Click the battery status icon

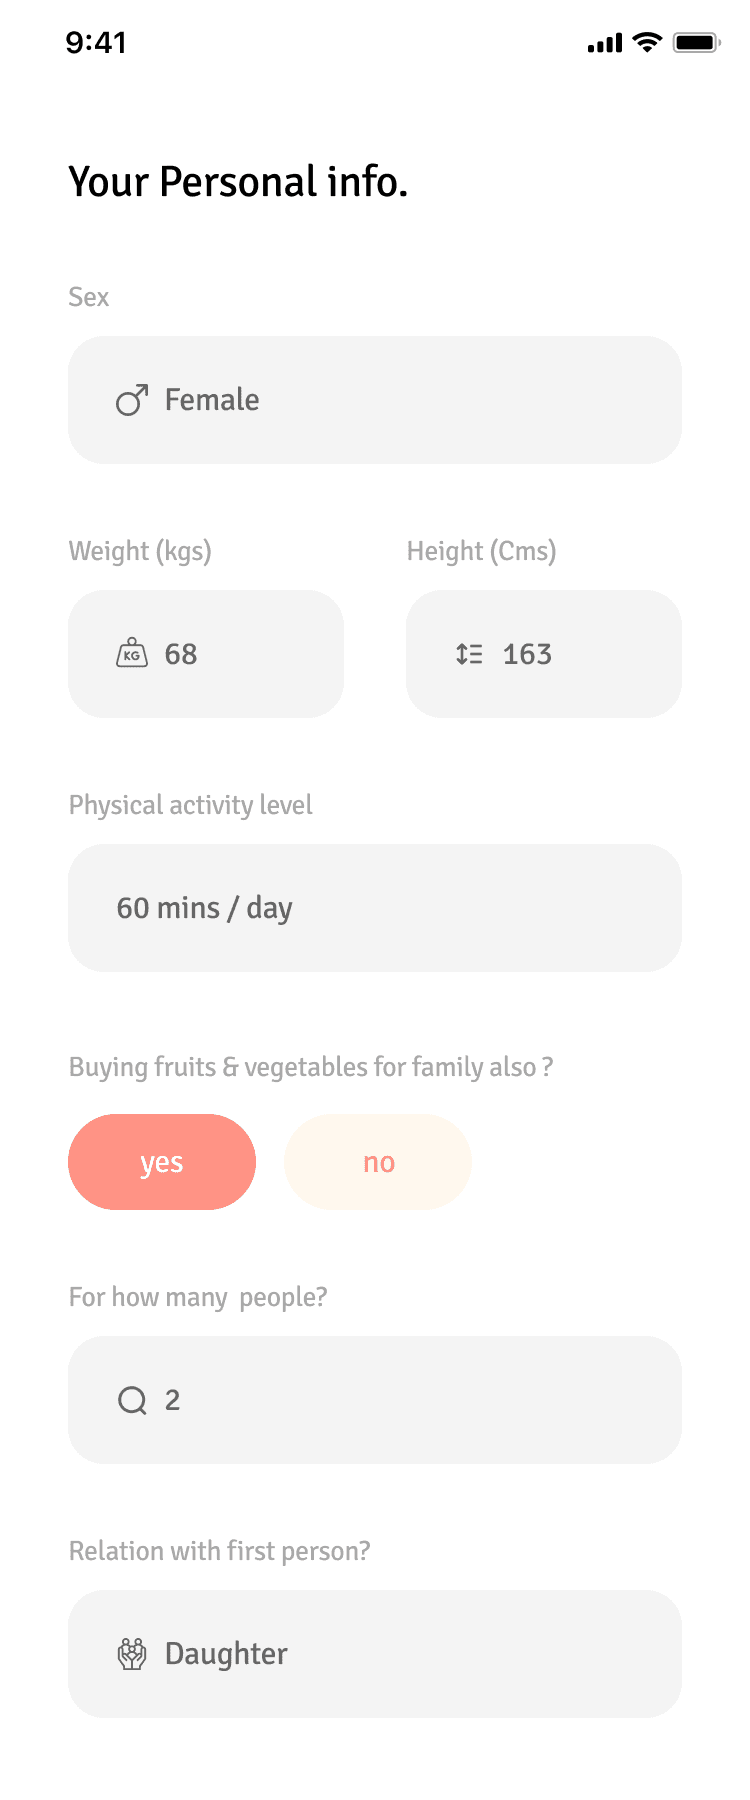[697, 42]
